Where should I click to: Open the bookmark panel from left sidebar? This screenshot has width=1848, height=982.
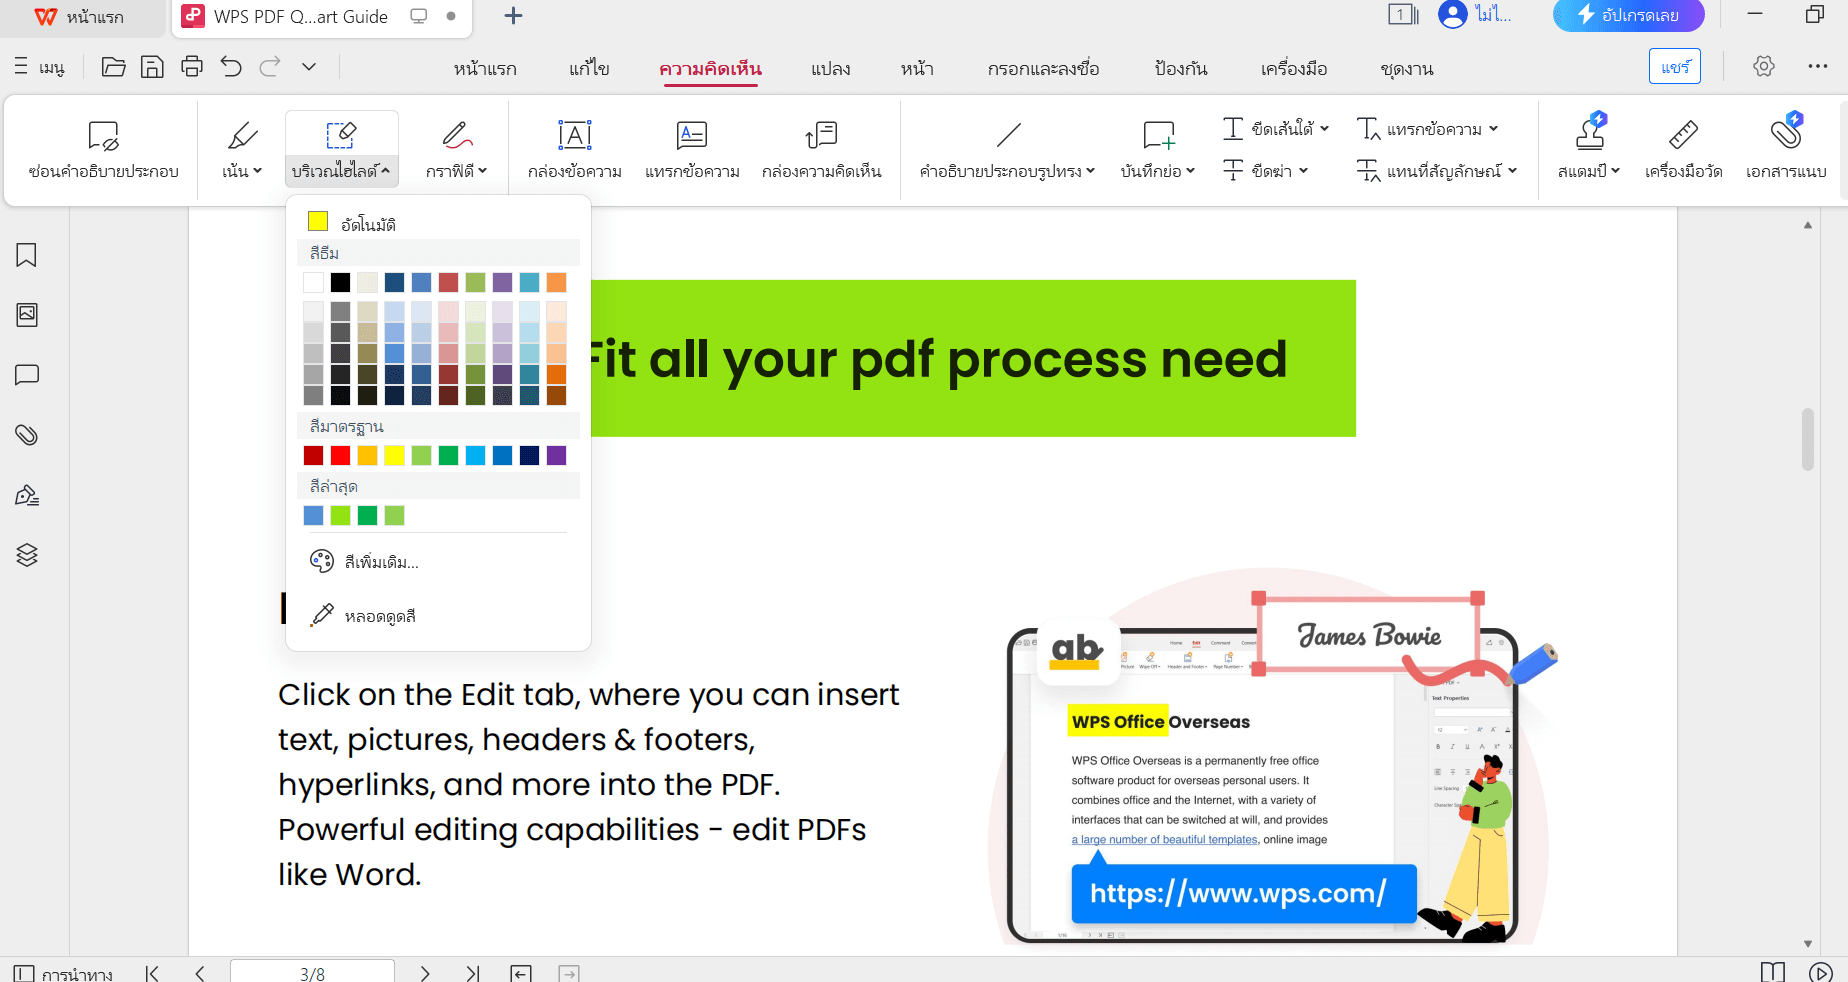(27, 255)
